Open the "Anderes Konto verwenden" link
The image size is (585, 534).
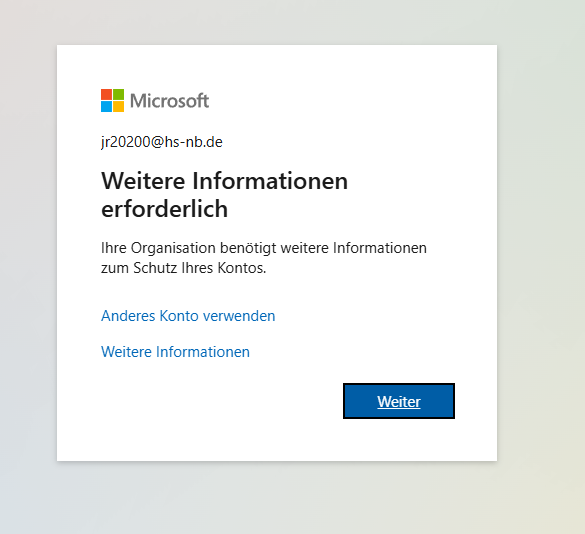point(188,316)
